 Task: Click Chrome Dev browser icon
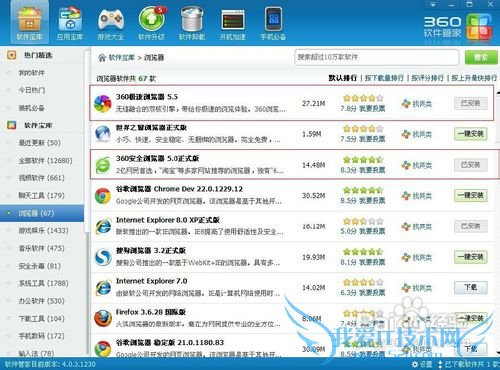coord(103,196)
